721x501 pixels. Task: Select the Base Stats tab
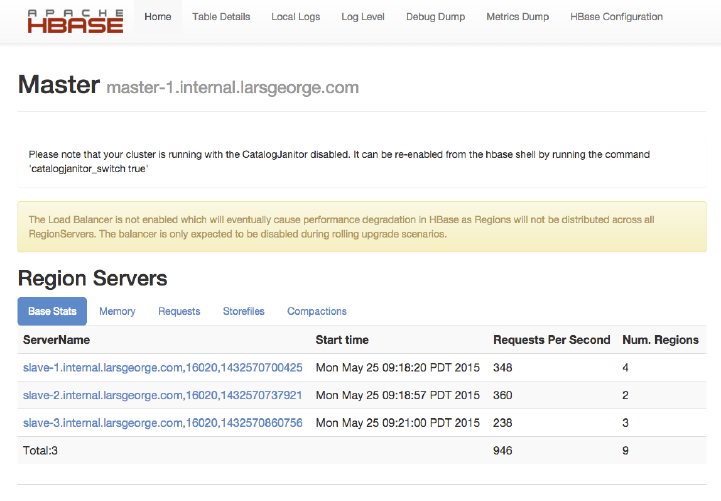point(52,311)
